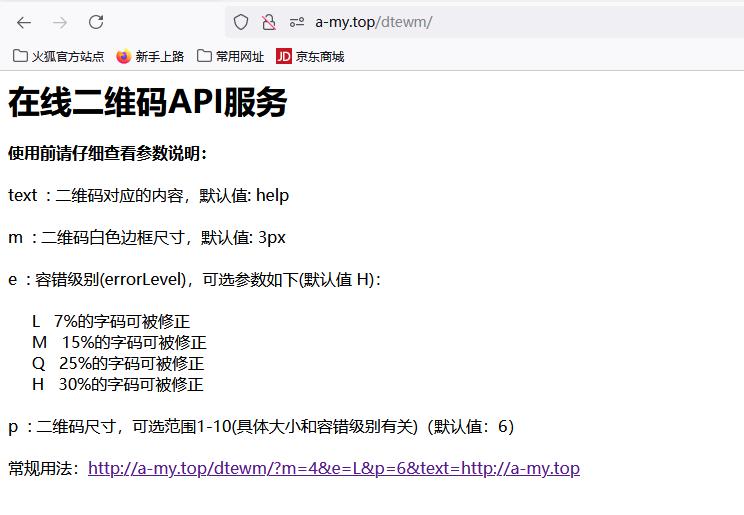The height and width of the screenshot is (515, 744).
Task: Click the bold text 使用前请仔细查看参数说明
Action: (107, 153)
